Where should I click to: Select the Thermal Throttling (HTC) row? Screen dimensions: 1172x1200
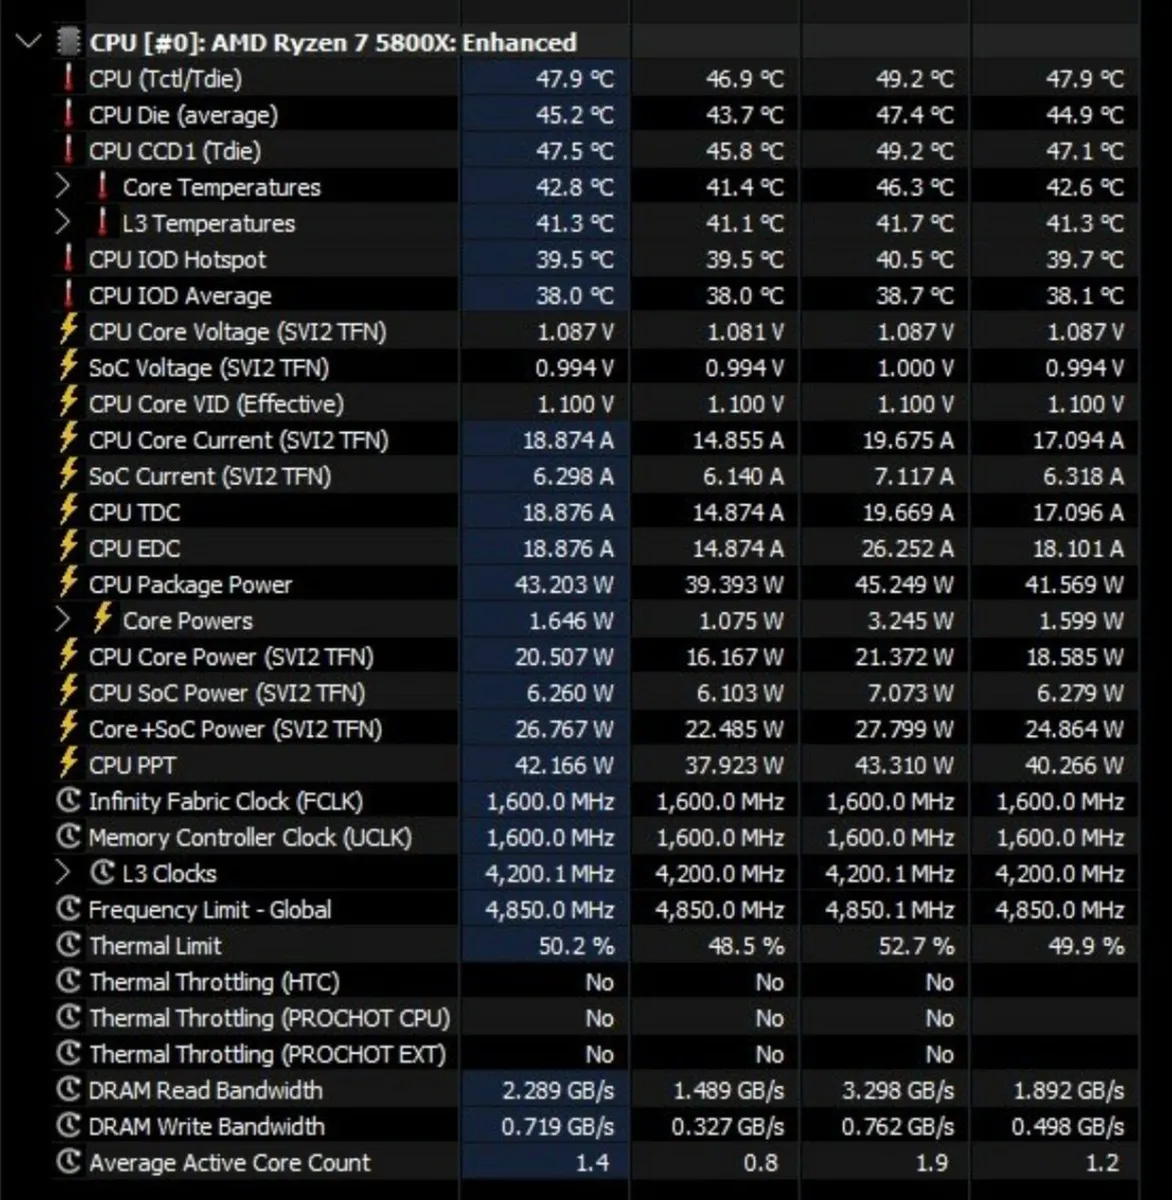point(213,982)
